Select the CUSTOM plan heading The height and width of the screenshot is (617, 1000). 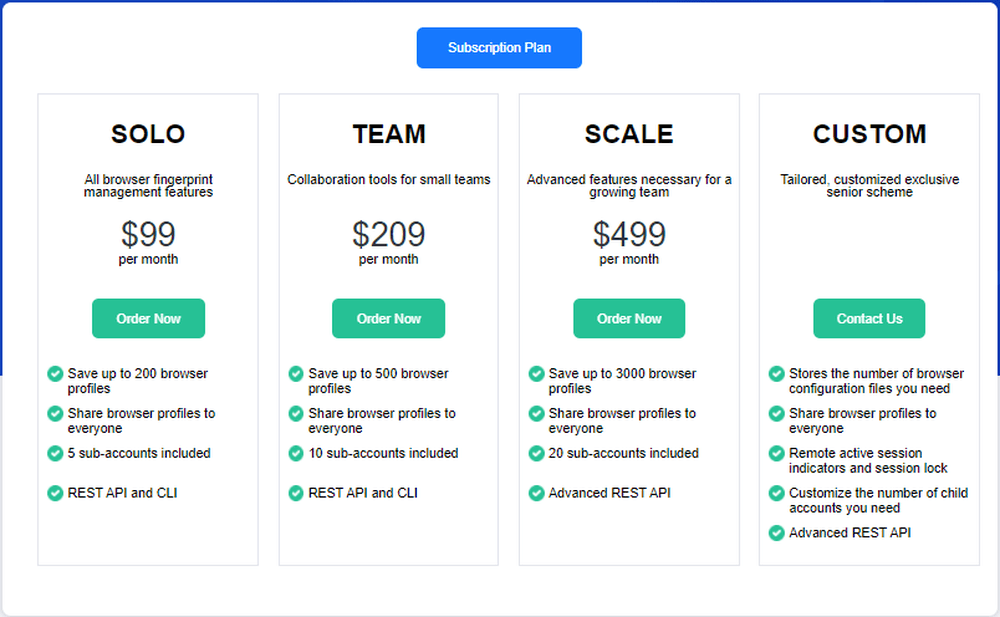(x=869, y=134)
